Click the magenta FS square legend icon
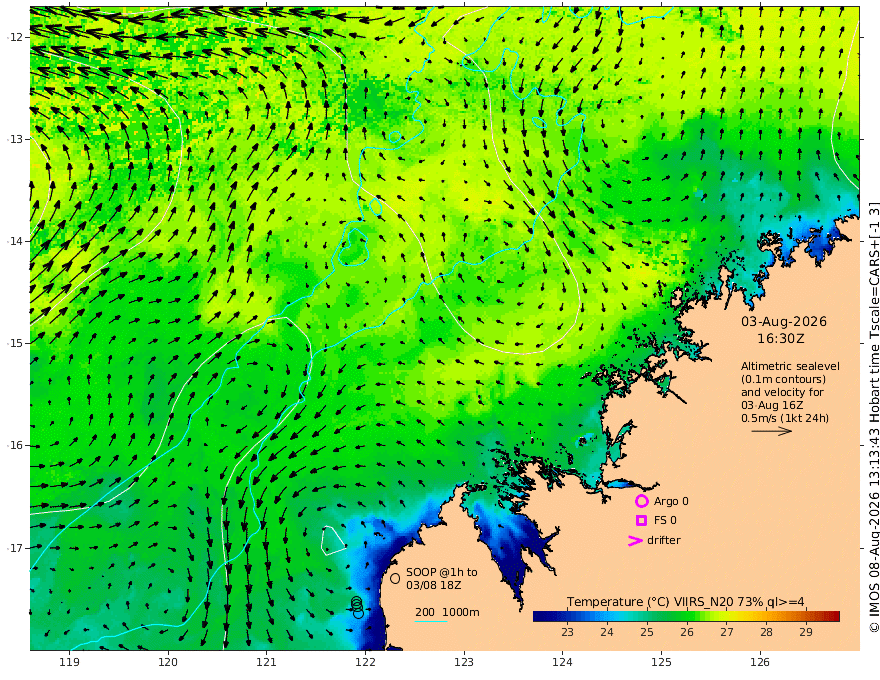Image resolution: width=880 pixels, height=680 pixels. 641,521
